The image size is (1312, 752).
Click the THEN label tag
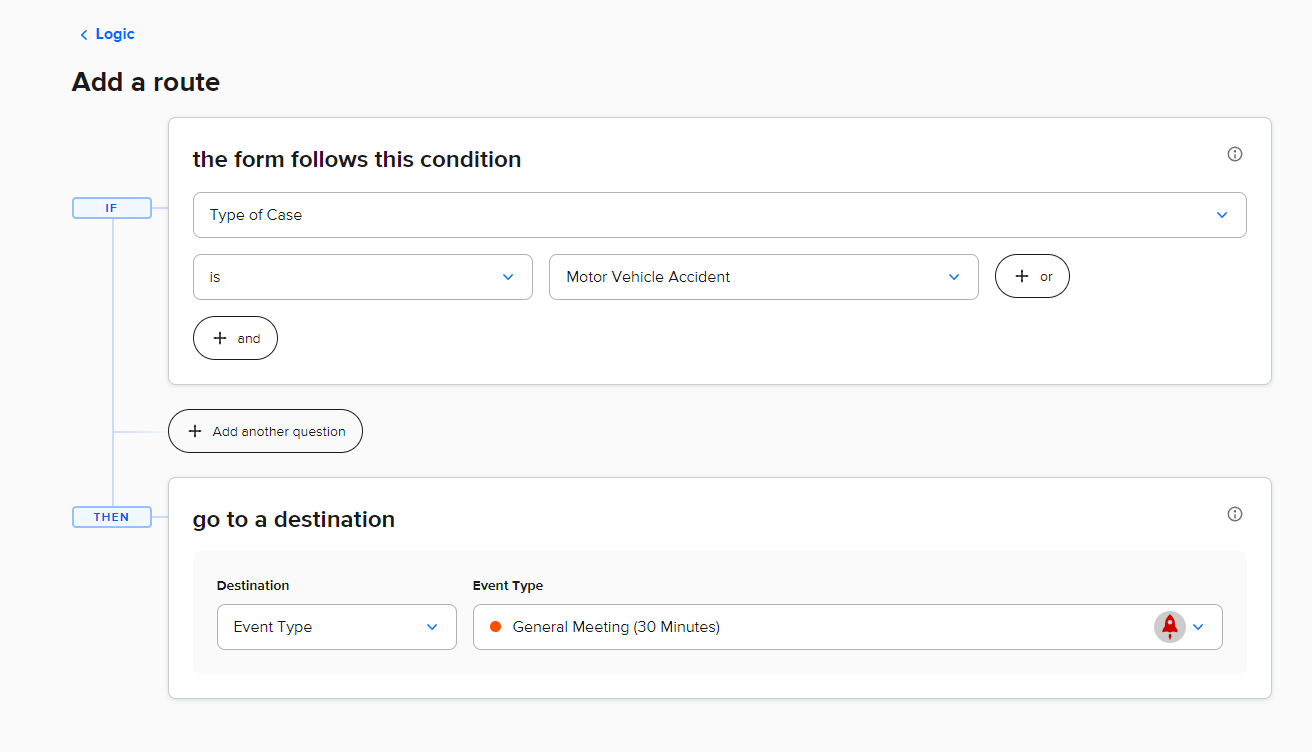coord(111,517)
